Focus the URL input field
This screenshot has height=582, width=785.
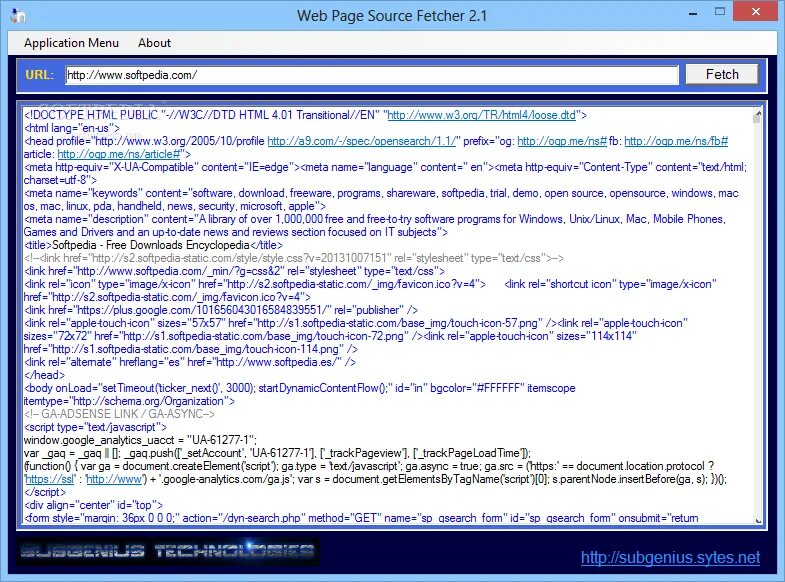(371, 75)
